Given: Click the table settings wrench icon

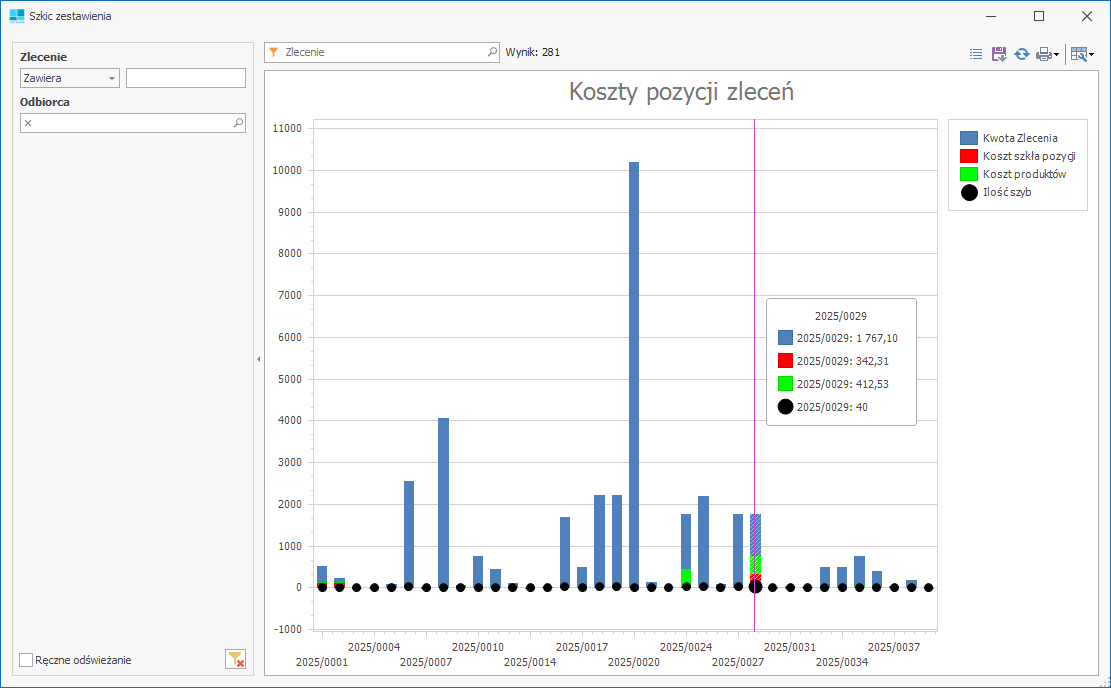Looking at the screenshot, I should tap(1078, 54).
